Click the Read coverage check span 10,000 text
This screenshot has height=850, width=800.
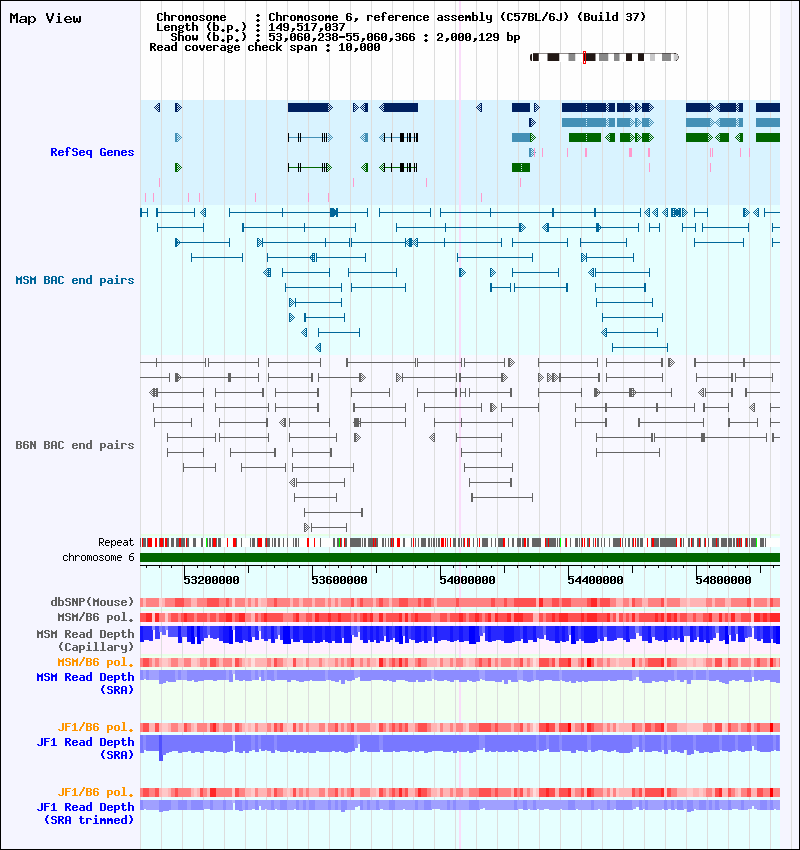[264, 47]
